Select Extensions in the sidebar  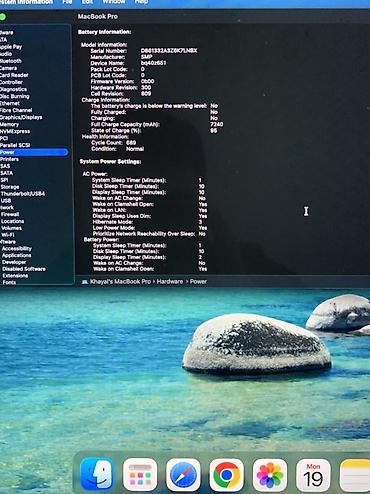15,276
